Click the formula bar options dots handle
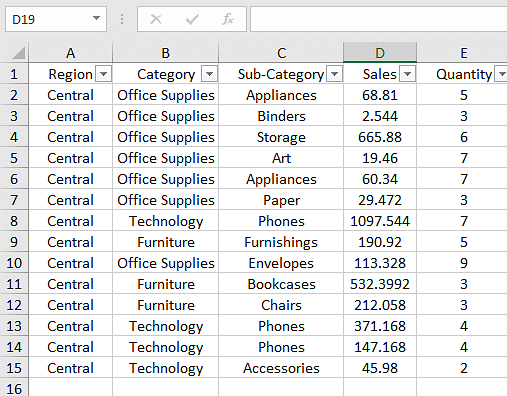Screen dimensions: 507x396 click(122, 19)
